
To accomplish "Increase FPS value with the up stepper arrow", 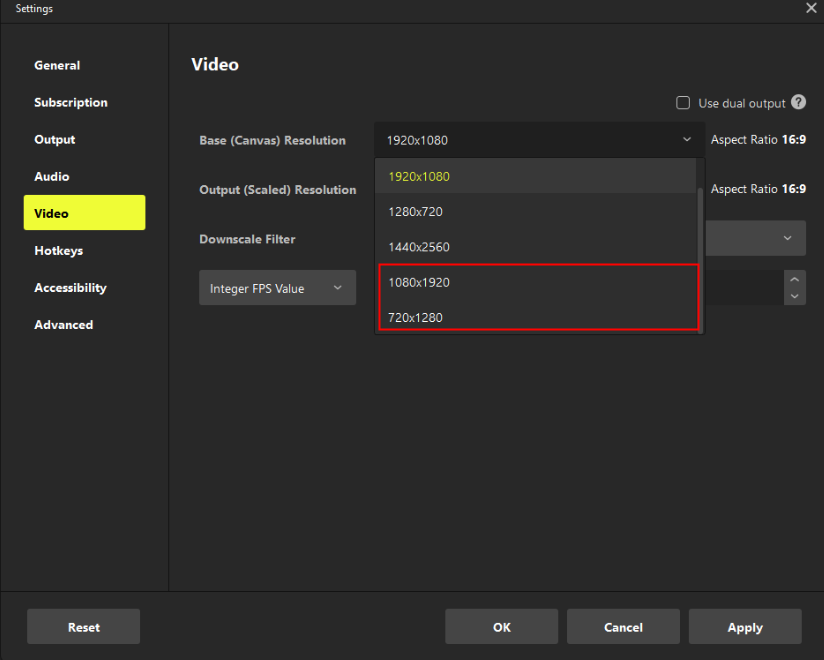I will point(794,280).
